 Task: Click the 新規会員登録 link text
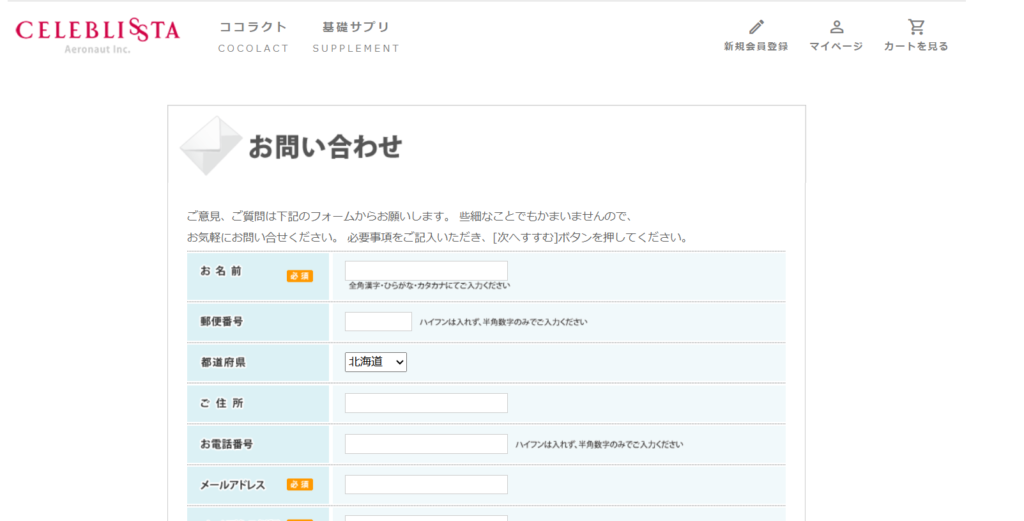(x=756, y=46)
